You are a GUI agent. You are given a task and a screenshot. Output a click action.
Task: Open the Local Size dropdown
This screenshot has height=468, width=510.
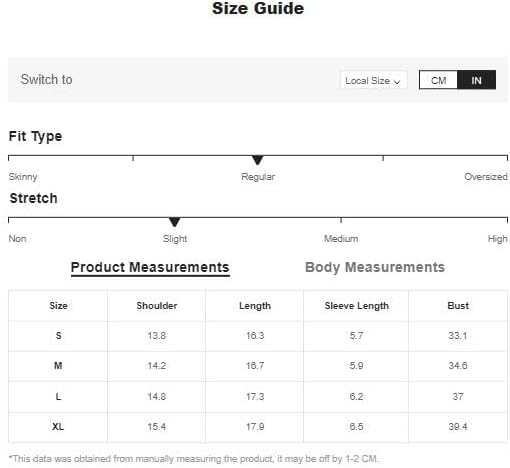point(373,80)
